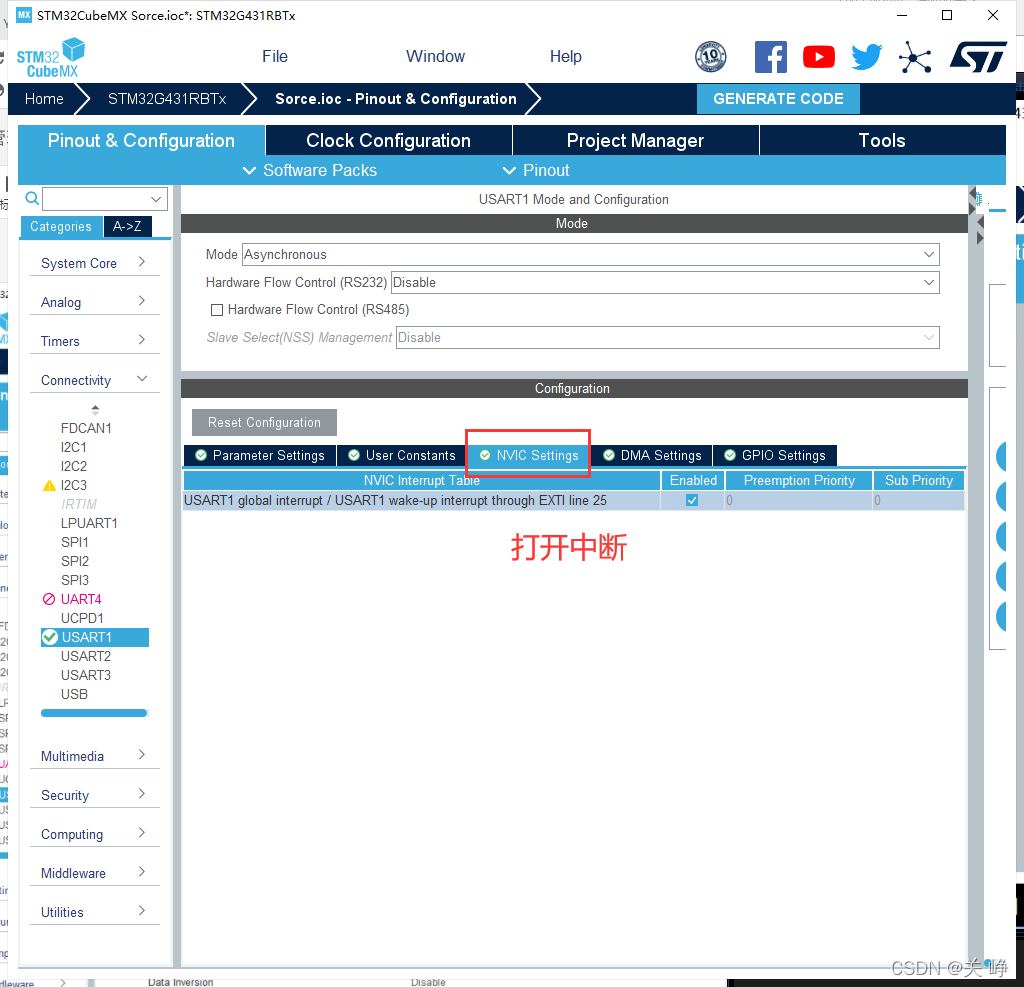This screenshot has width=1024, height=987.
Task: Expand the System Core category
Action: (95, 263)
